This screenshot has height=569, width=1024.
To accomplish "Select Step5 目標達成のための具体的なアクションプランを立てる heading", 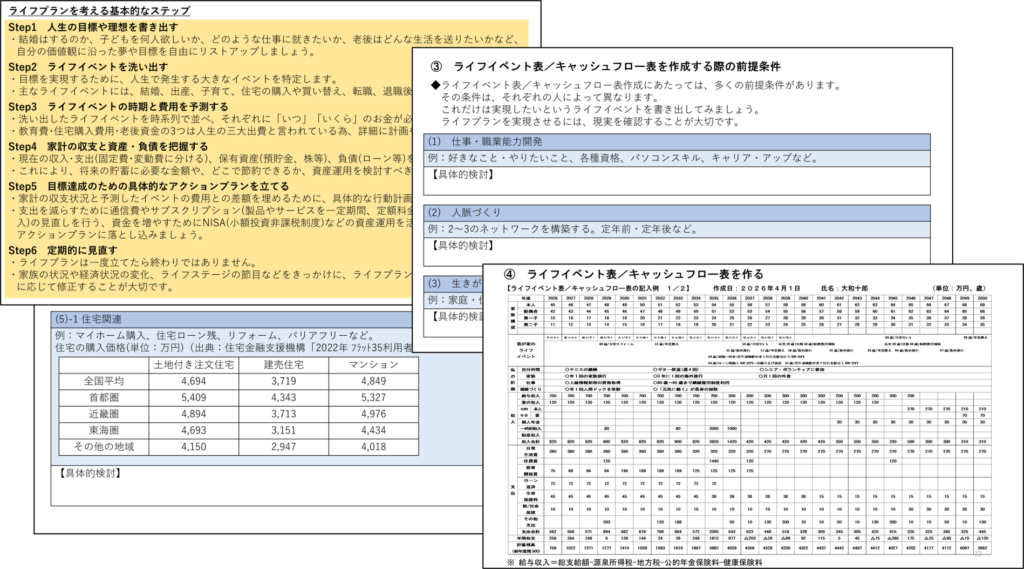I will [x=148, y=186].
